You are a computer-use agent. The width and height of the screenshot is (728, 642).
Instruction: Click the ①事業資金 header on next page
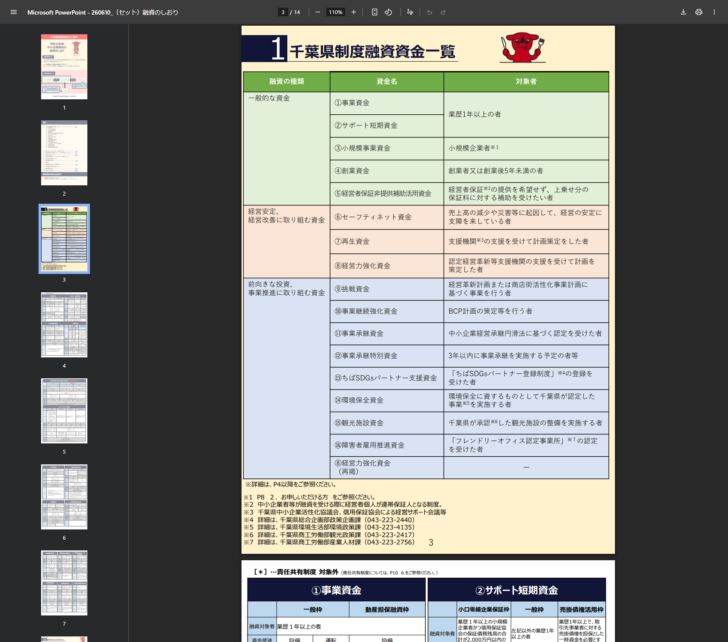click(336, 590)
